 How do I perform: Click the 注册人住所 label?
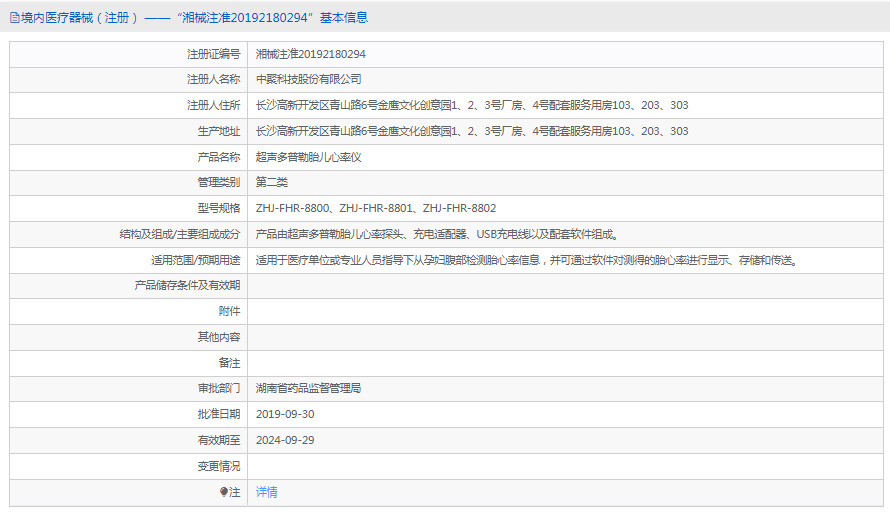click(213, 106)
